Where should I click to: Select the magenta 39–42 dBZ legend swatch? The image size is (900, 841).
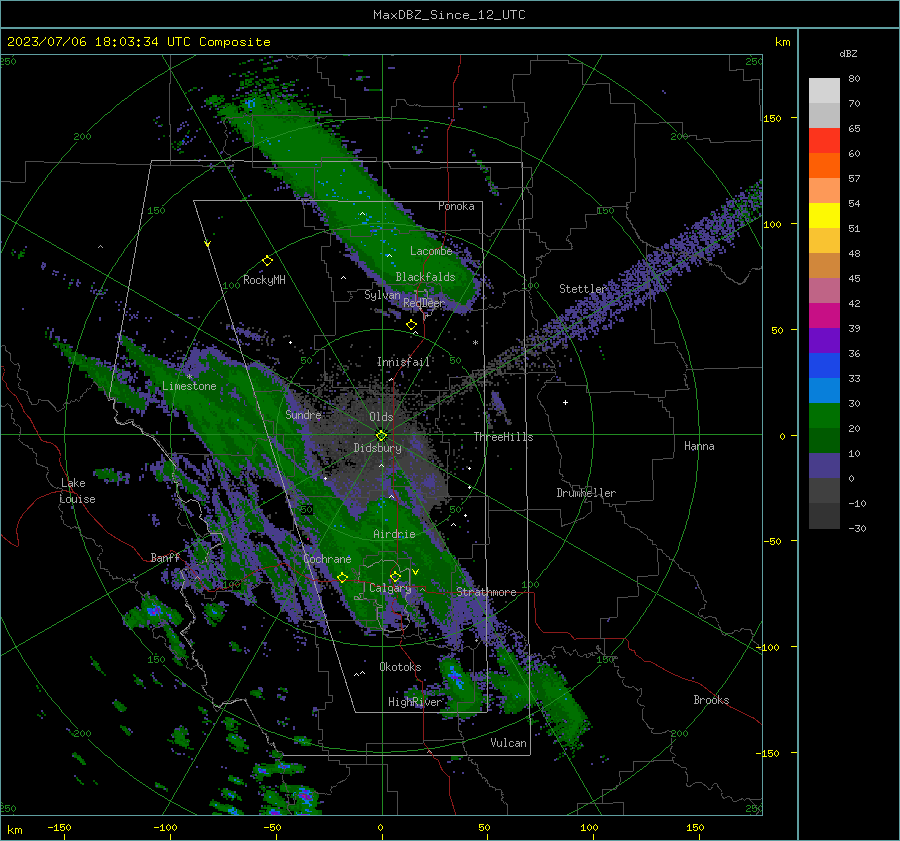pyautogui.click(x=824, y=316)
